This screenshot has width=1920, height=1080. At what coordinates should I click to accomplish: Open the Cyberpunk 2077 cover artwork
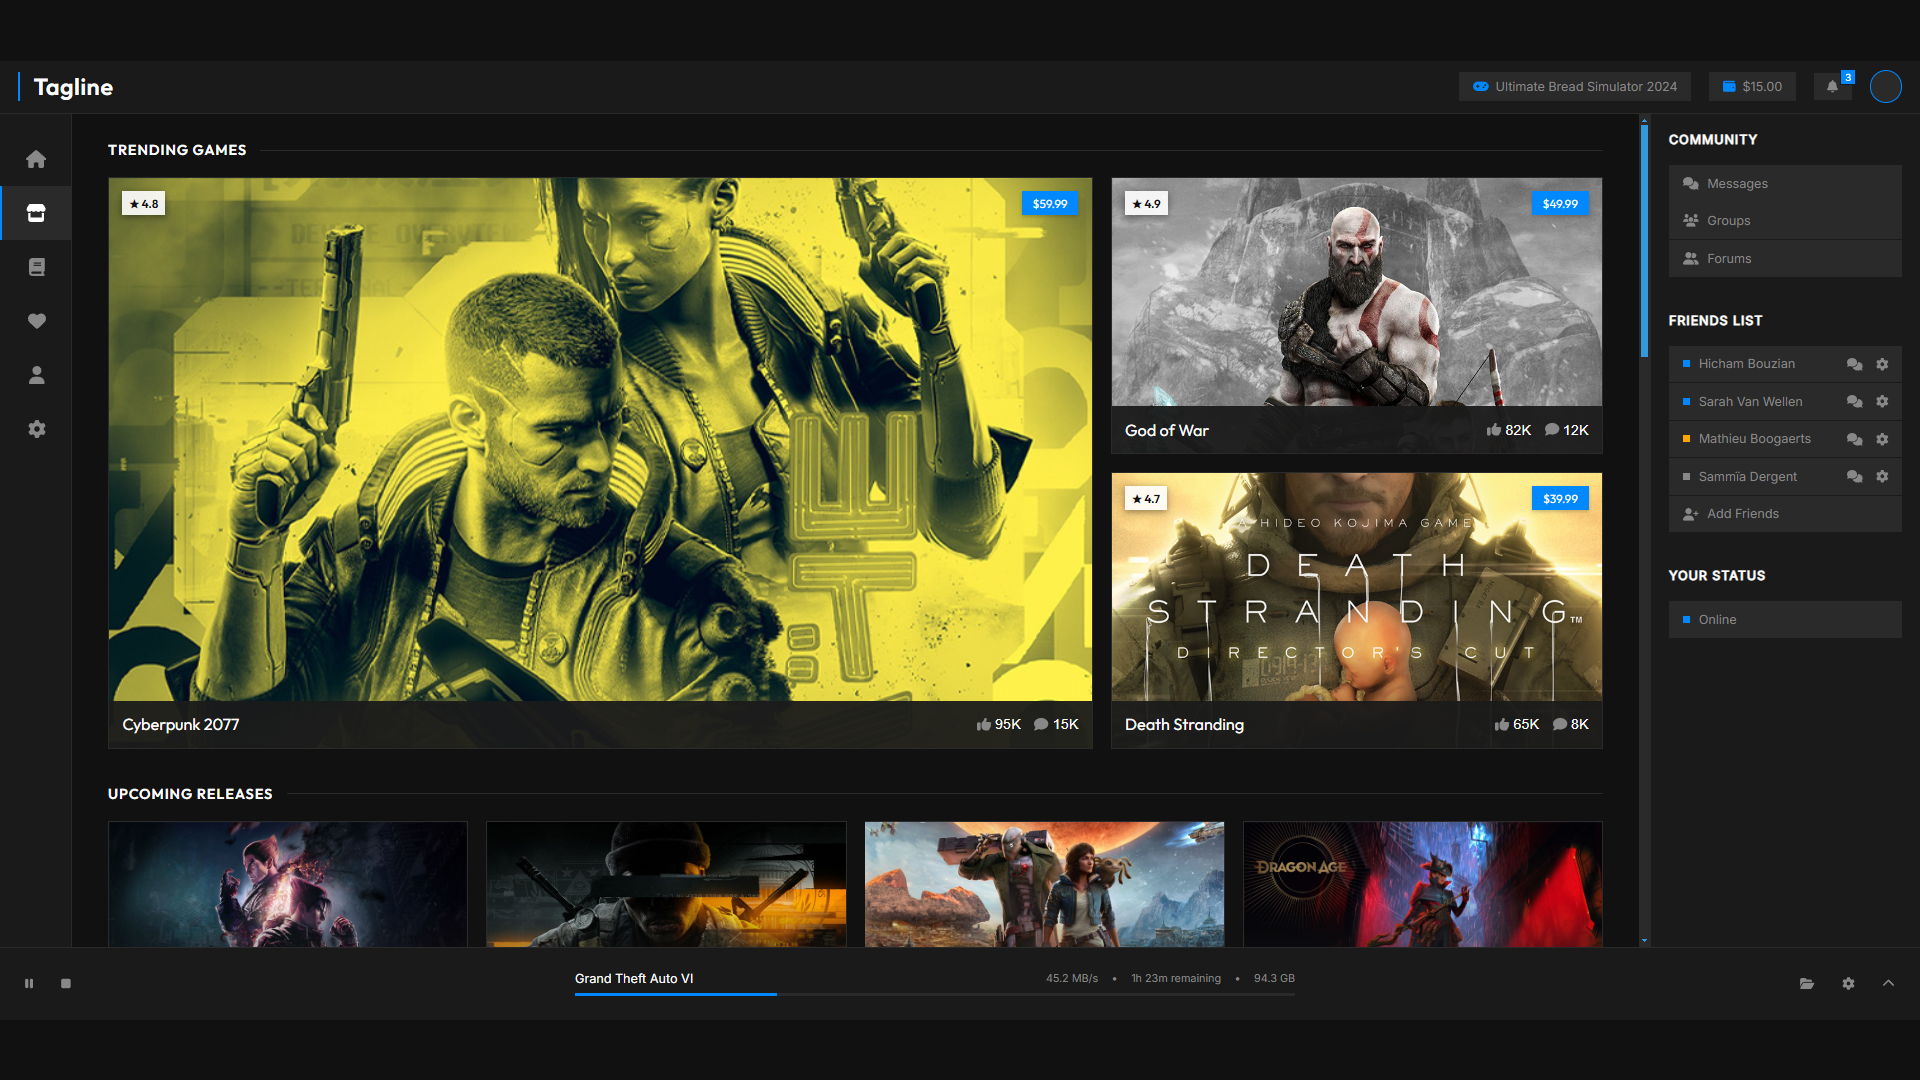point(600,440)
